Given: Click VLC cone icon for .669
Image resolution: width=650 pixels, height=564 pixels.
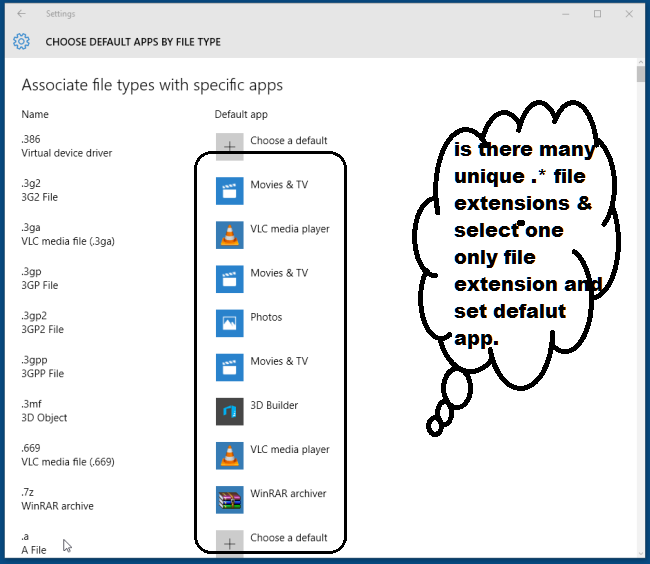Looking at the screenshot, I should 230,456.
